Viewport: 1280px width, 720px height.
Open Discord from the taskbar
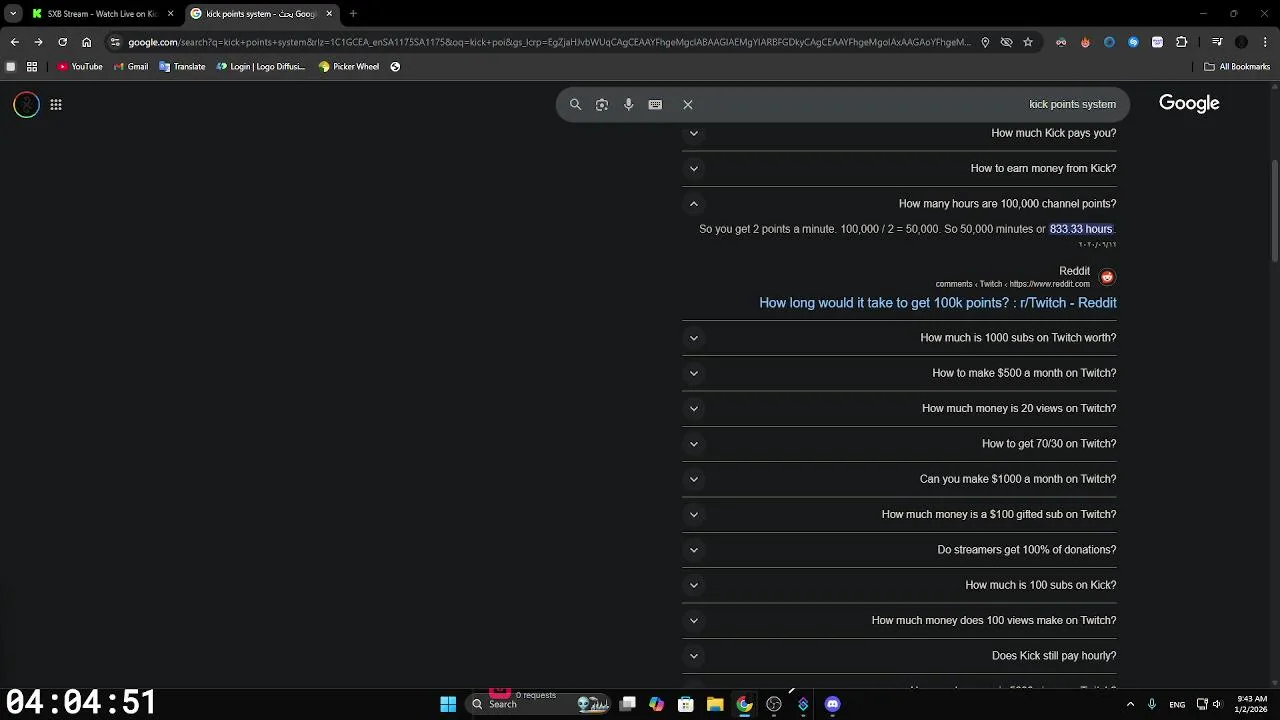point(832,704)
